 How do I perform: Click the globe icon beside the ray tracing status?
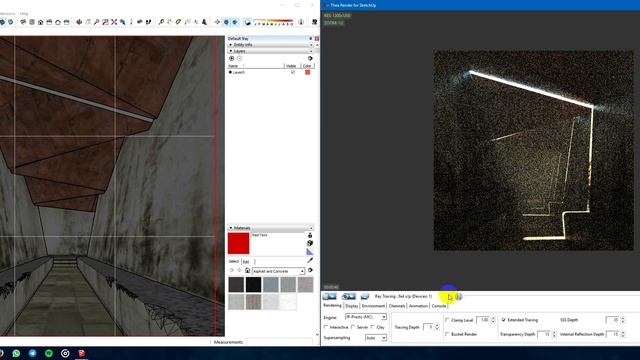[x=459, y=297]
